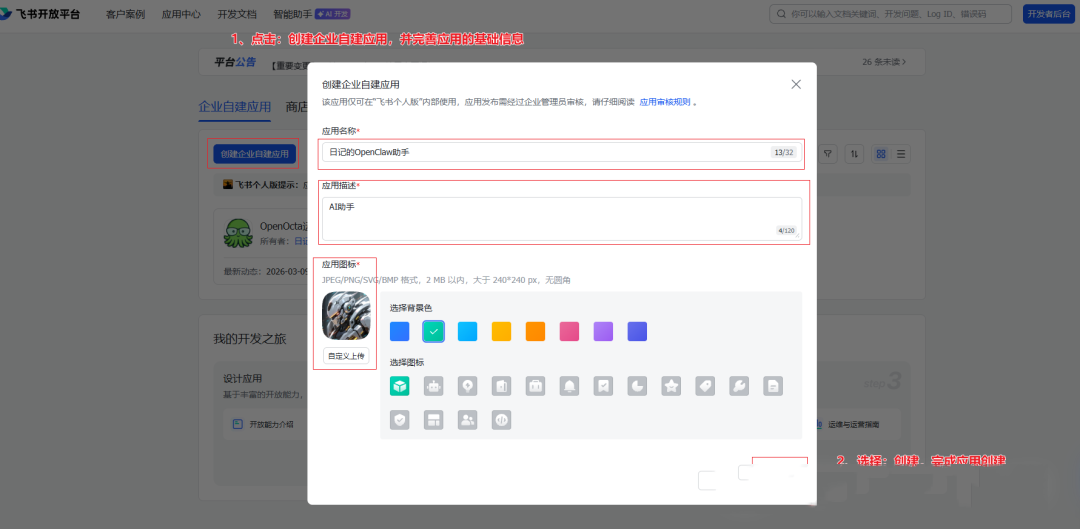
Task: Click the 设计应用 card title
Action: coord(242,379)
